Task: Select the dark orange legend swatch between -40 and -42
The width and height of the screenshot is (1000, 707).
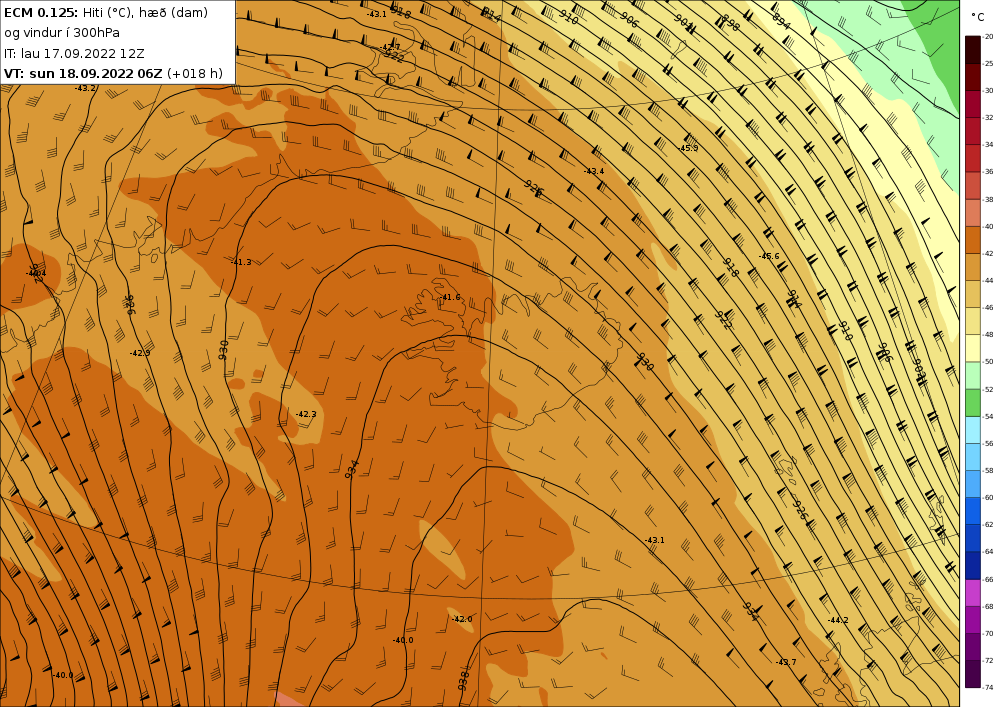Action: click(x=973, y=240)
